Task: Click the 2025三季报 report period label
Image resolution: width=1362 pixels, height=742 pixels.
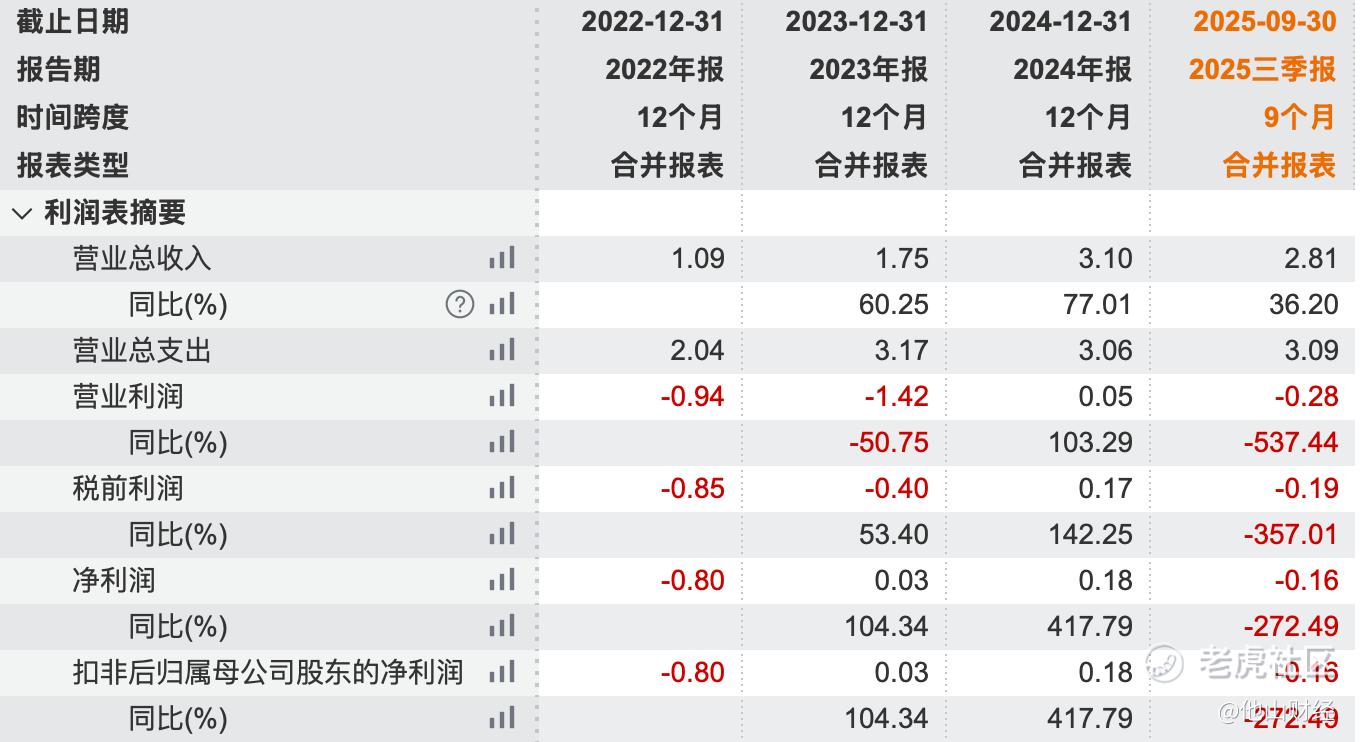Action: (1262, 69)
